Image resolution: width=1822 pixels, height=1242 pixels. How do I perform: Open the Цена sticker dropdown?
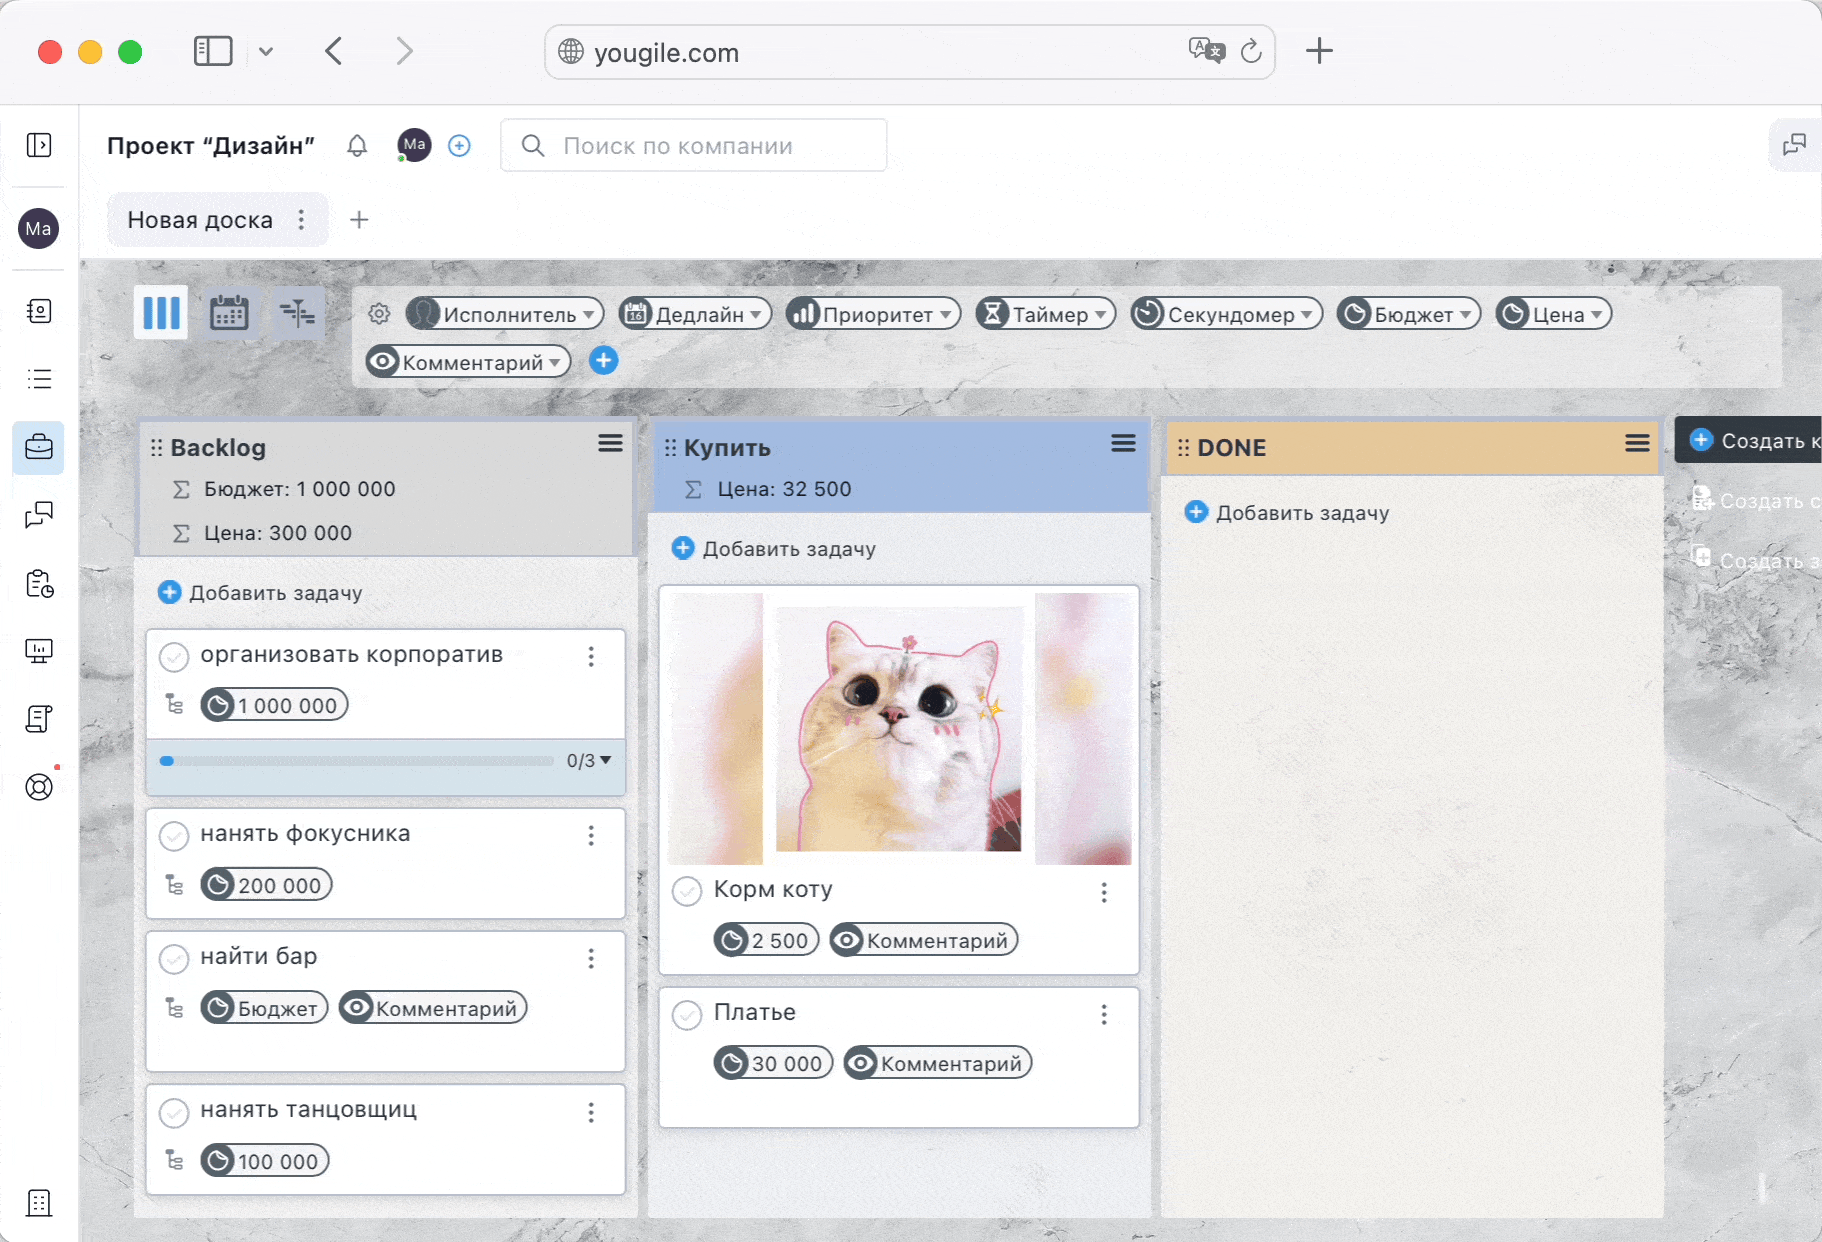click(1554, 314)
